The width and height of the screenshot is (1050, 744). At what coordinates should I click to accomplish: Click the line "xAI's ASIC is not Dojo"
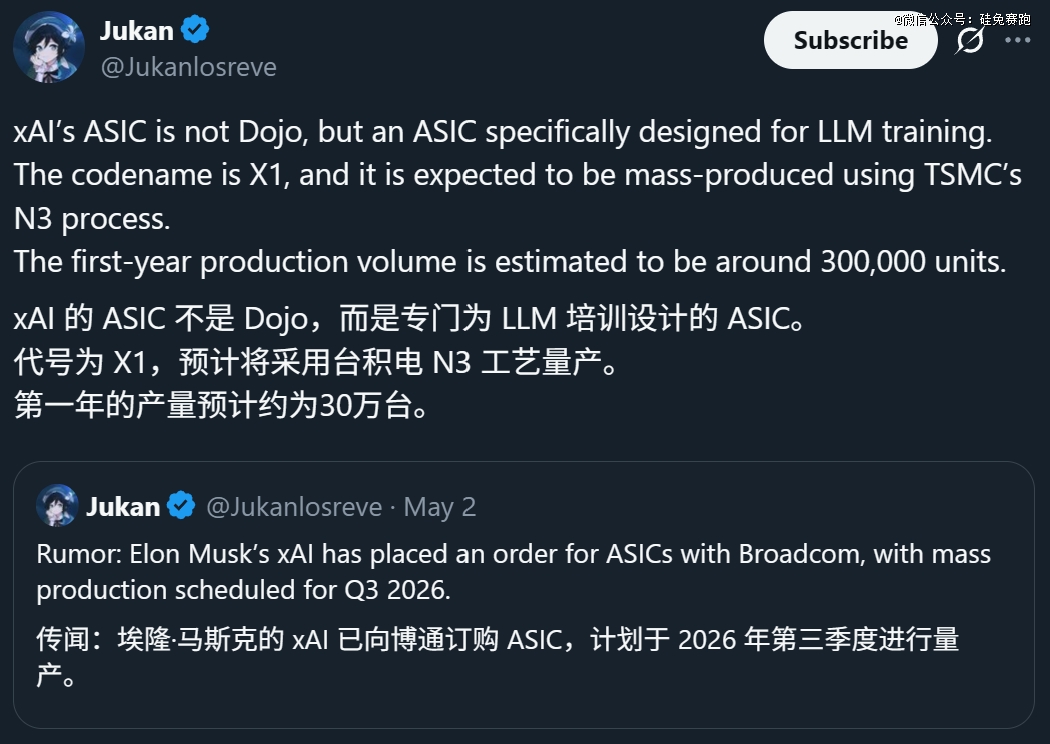[503, 131]
